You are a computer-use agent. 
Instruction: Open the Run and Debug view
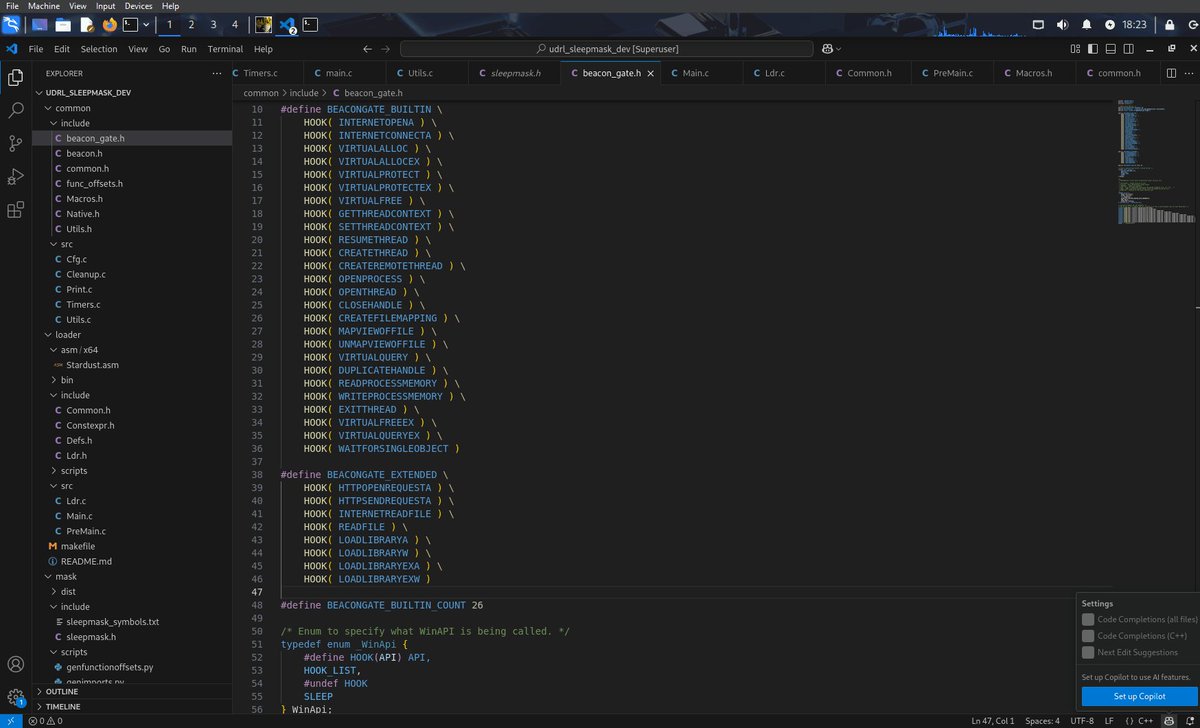(16, 176)
